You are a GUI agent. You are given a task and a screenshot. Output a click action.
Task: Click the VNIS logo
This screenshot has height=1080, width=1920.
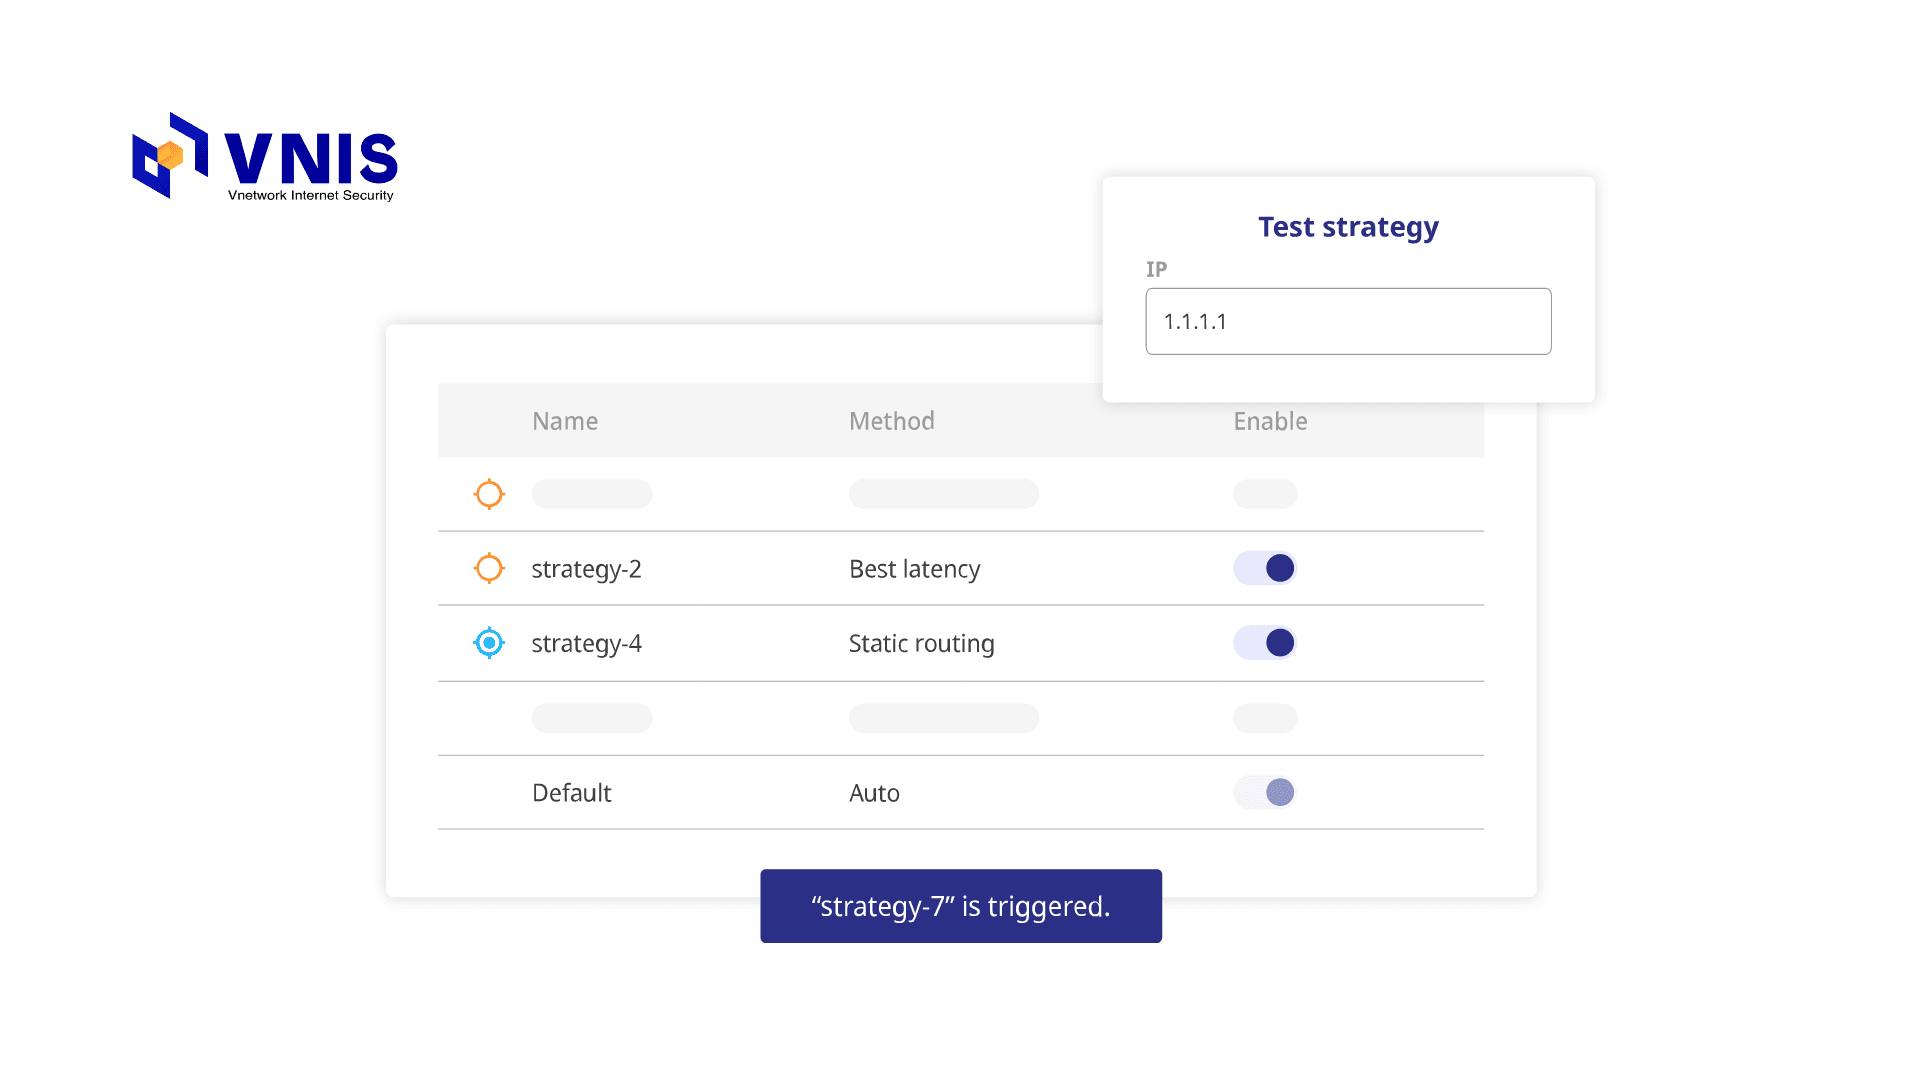pyautogui.click(x=265, y=156)
